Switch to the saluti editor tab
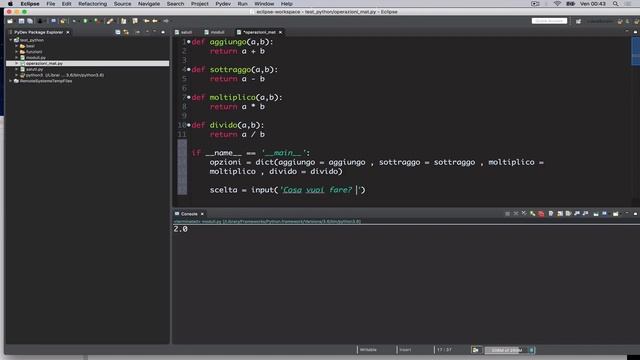 [183, 32]
